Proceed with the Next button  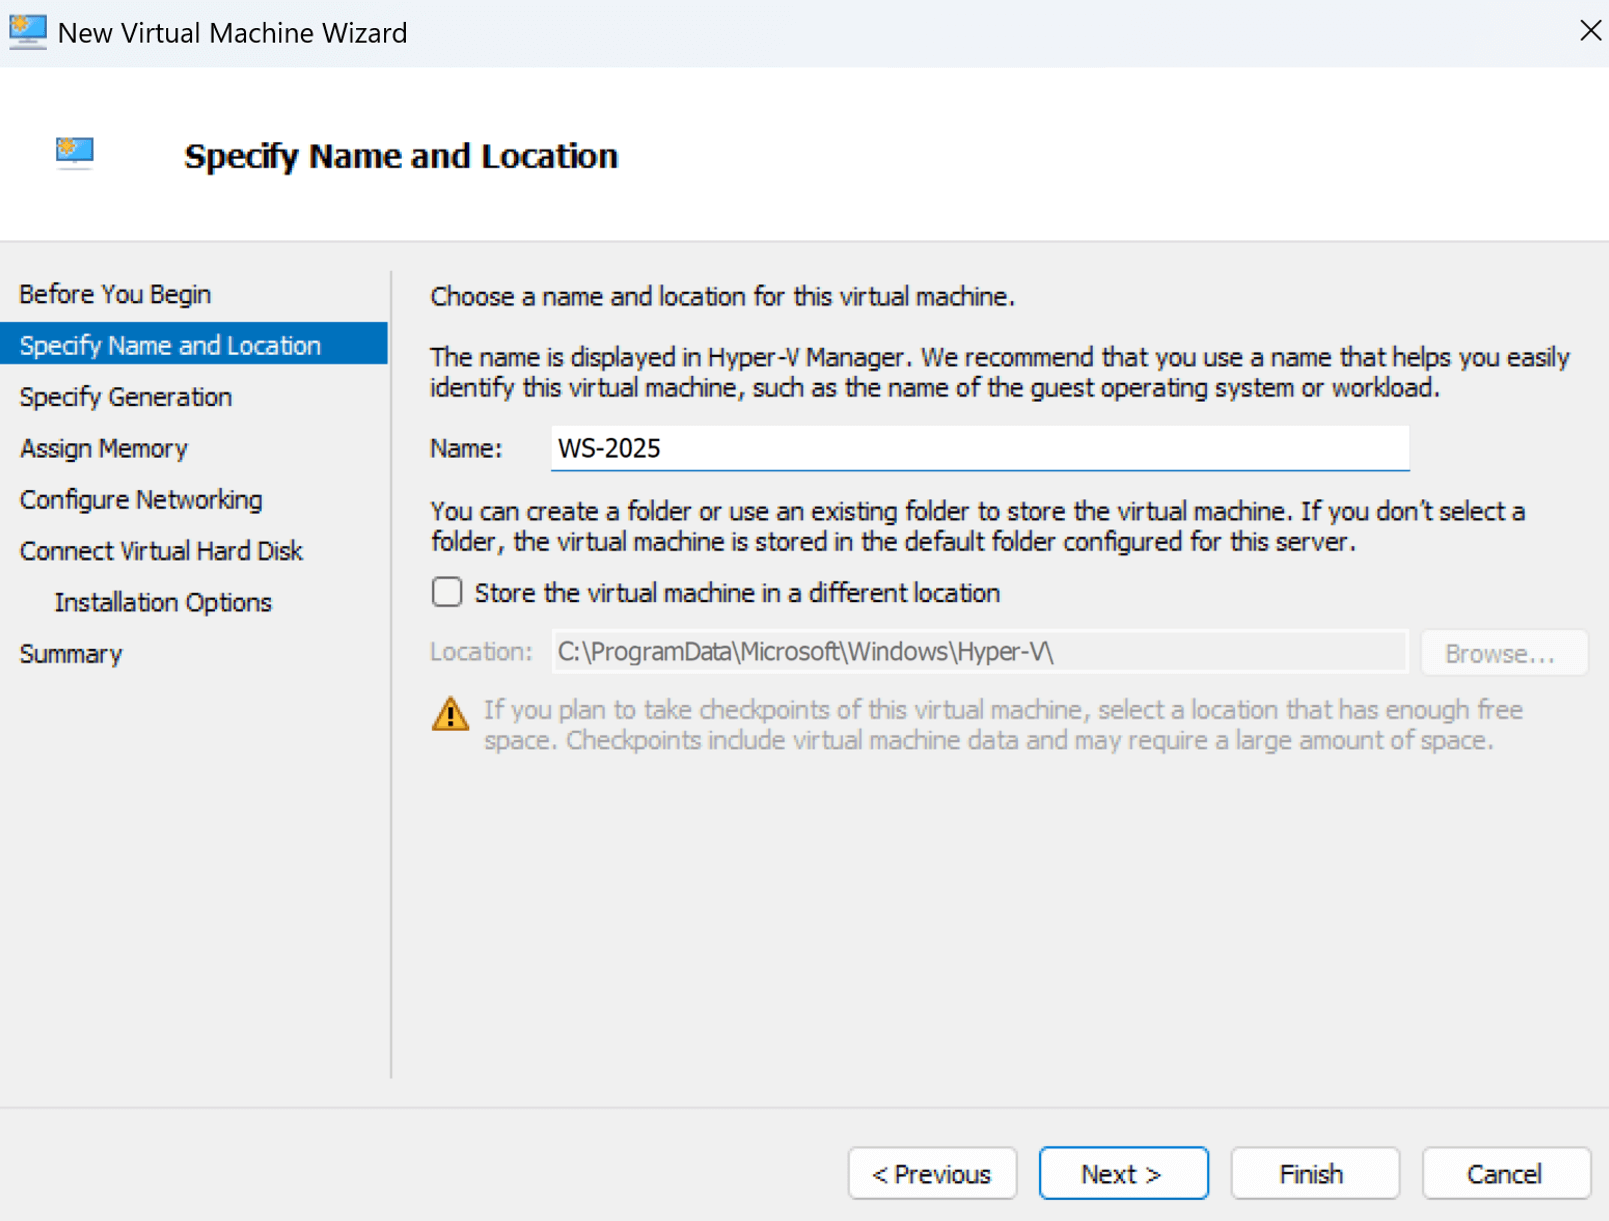coord(1123,1173)
